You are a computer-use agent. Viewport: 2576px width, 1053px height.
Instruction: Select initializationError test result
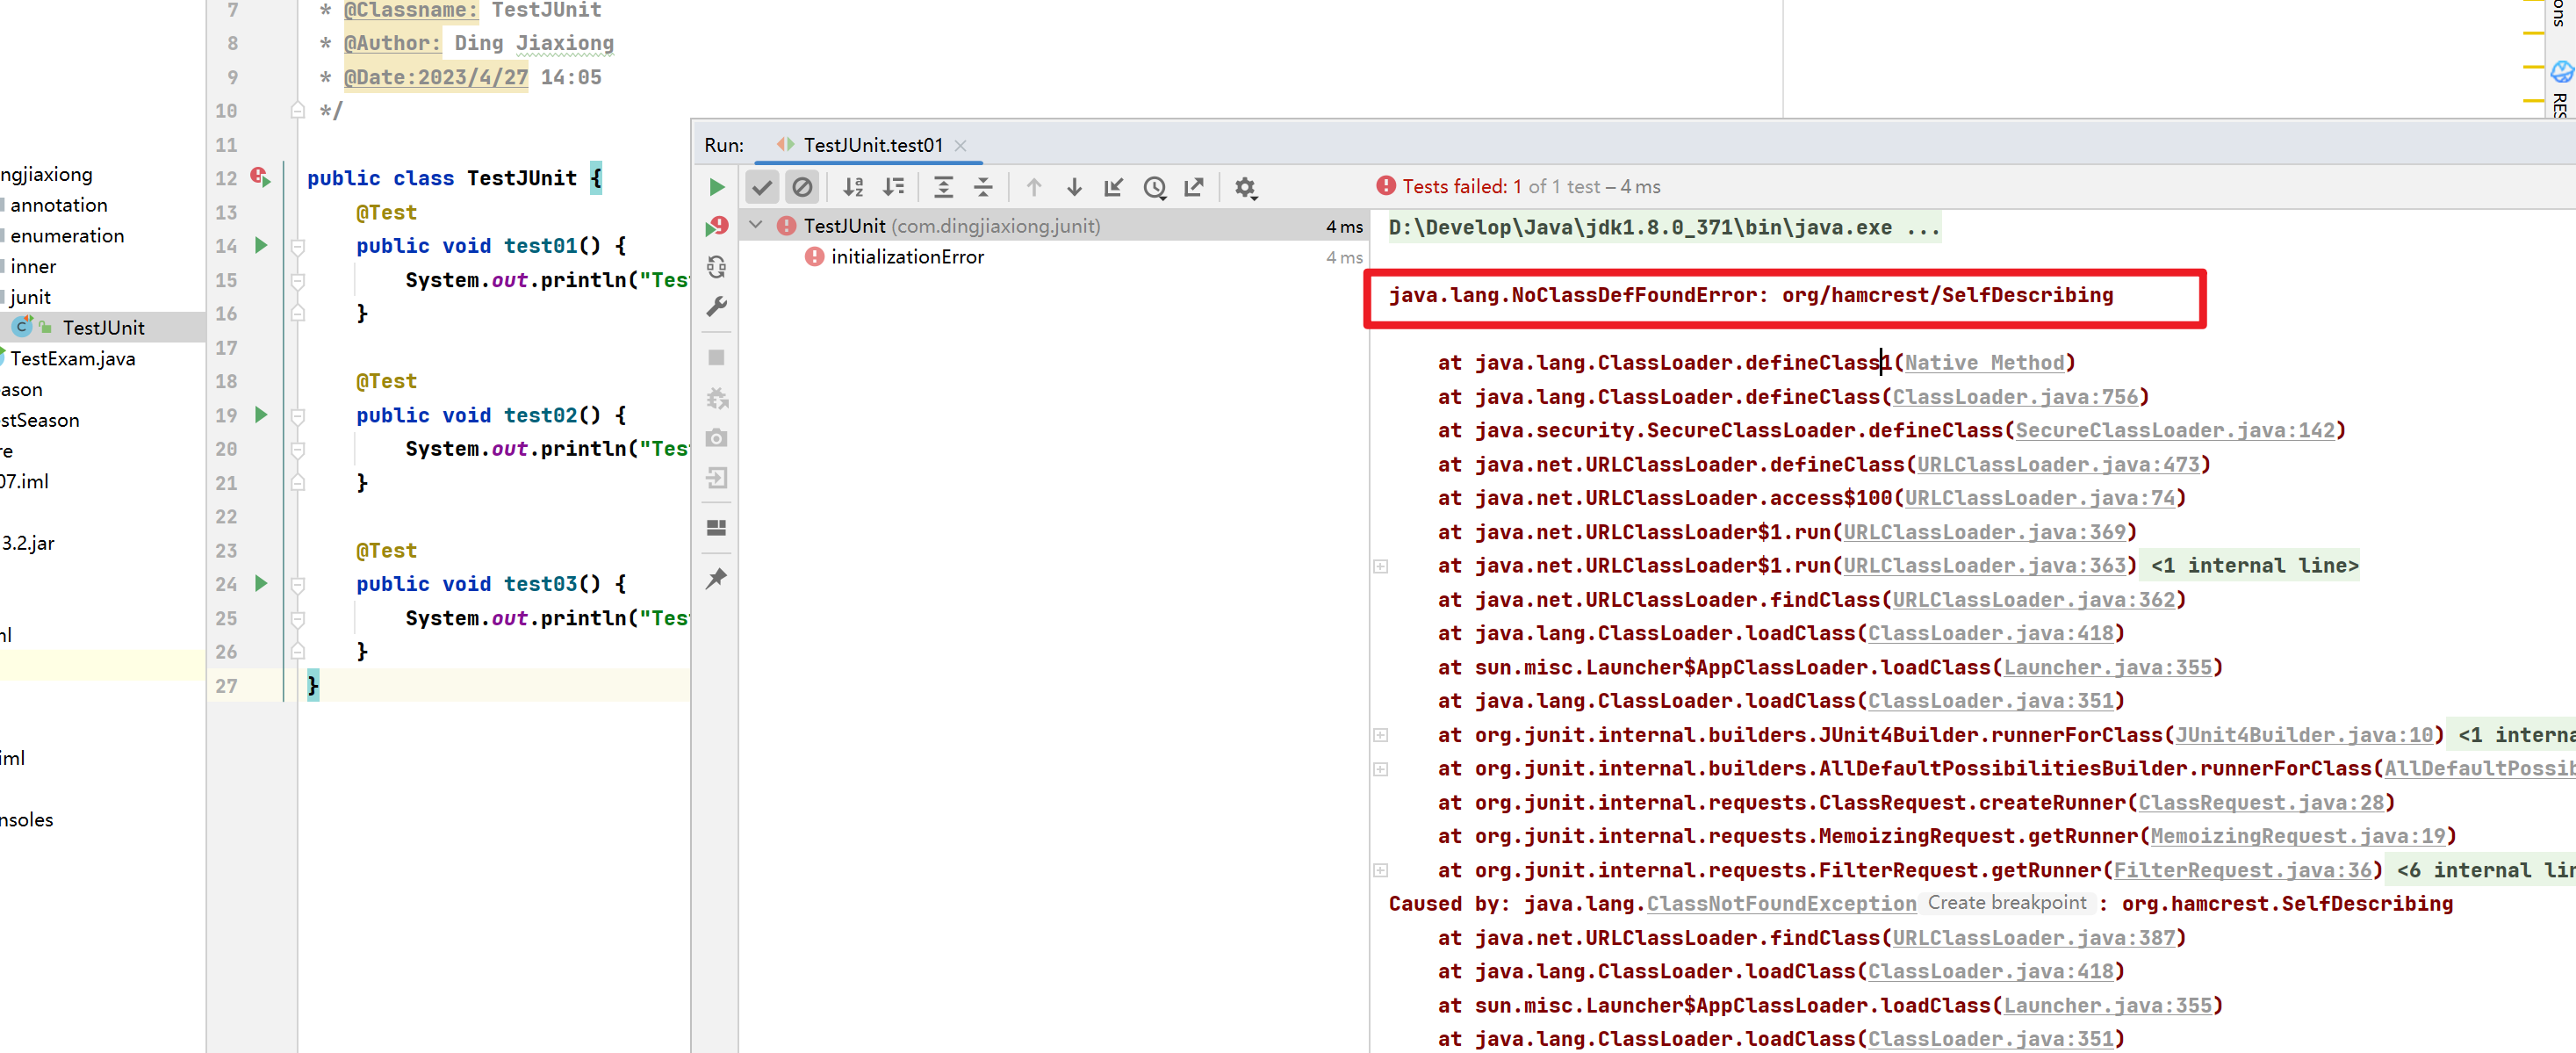[x=907, y=257]
